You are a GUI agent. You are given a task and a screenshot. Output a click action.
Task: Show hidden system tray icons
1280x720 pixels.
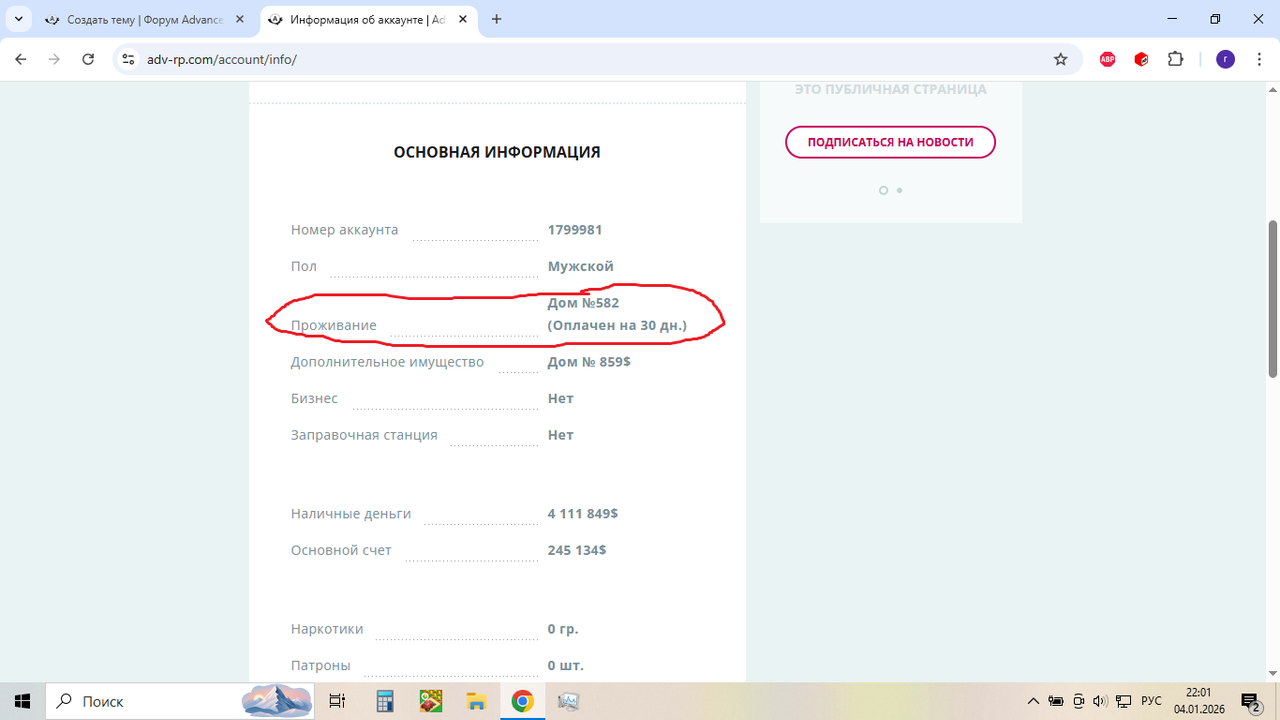click(x=1033, y=701)
